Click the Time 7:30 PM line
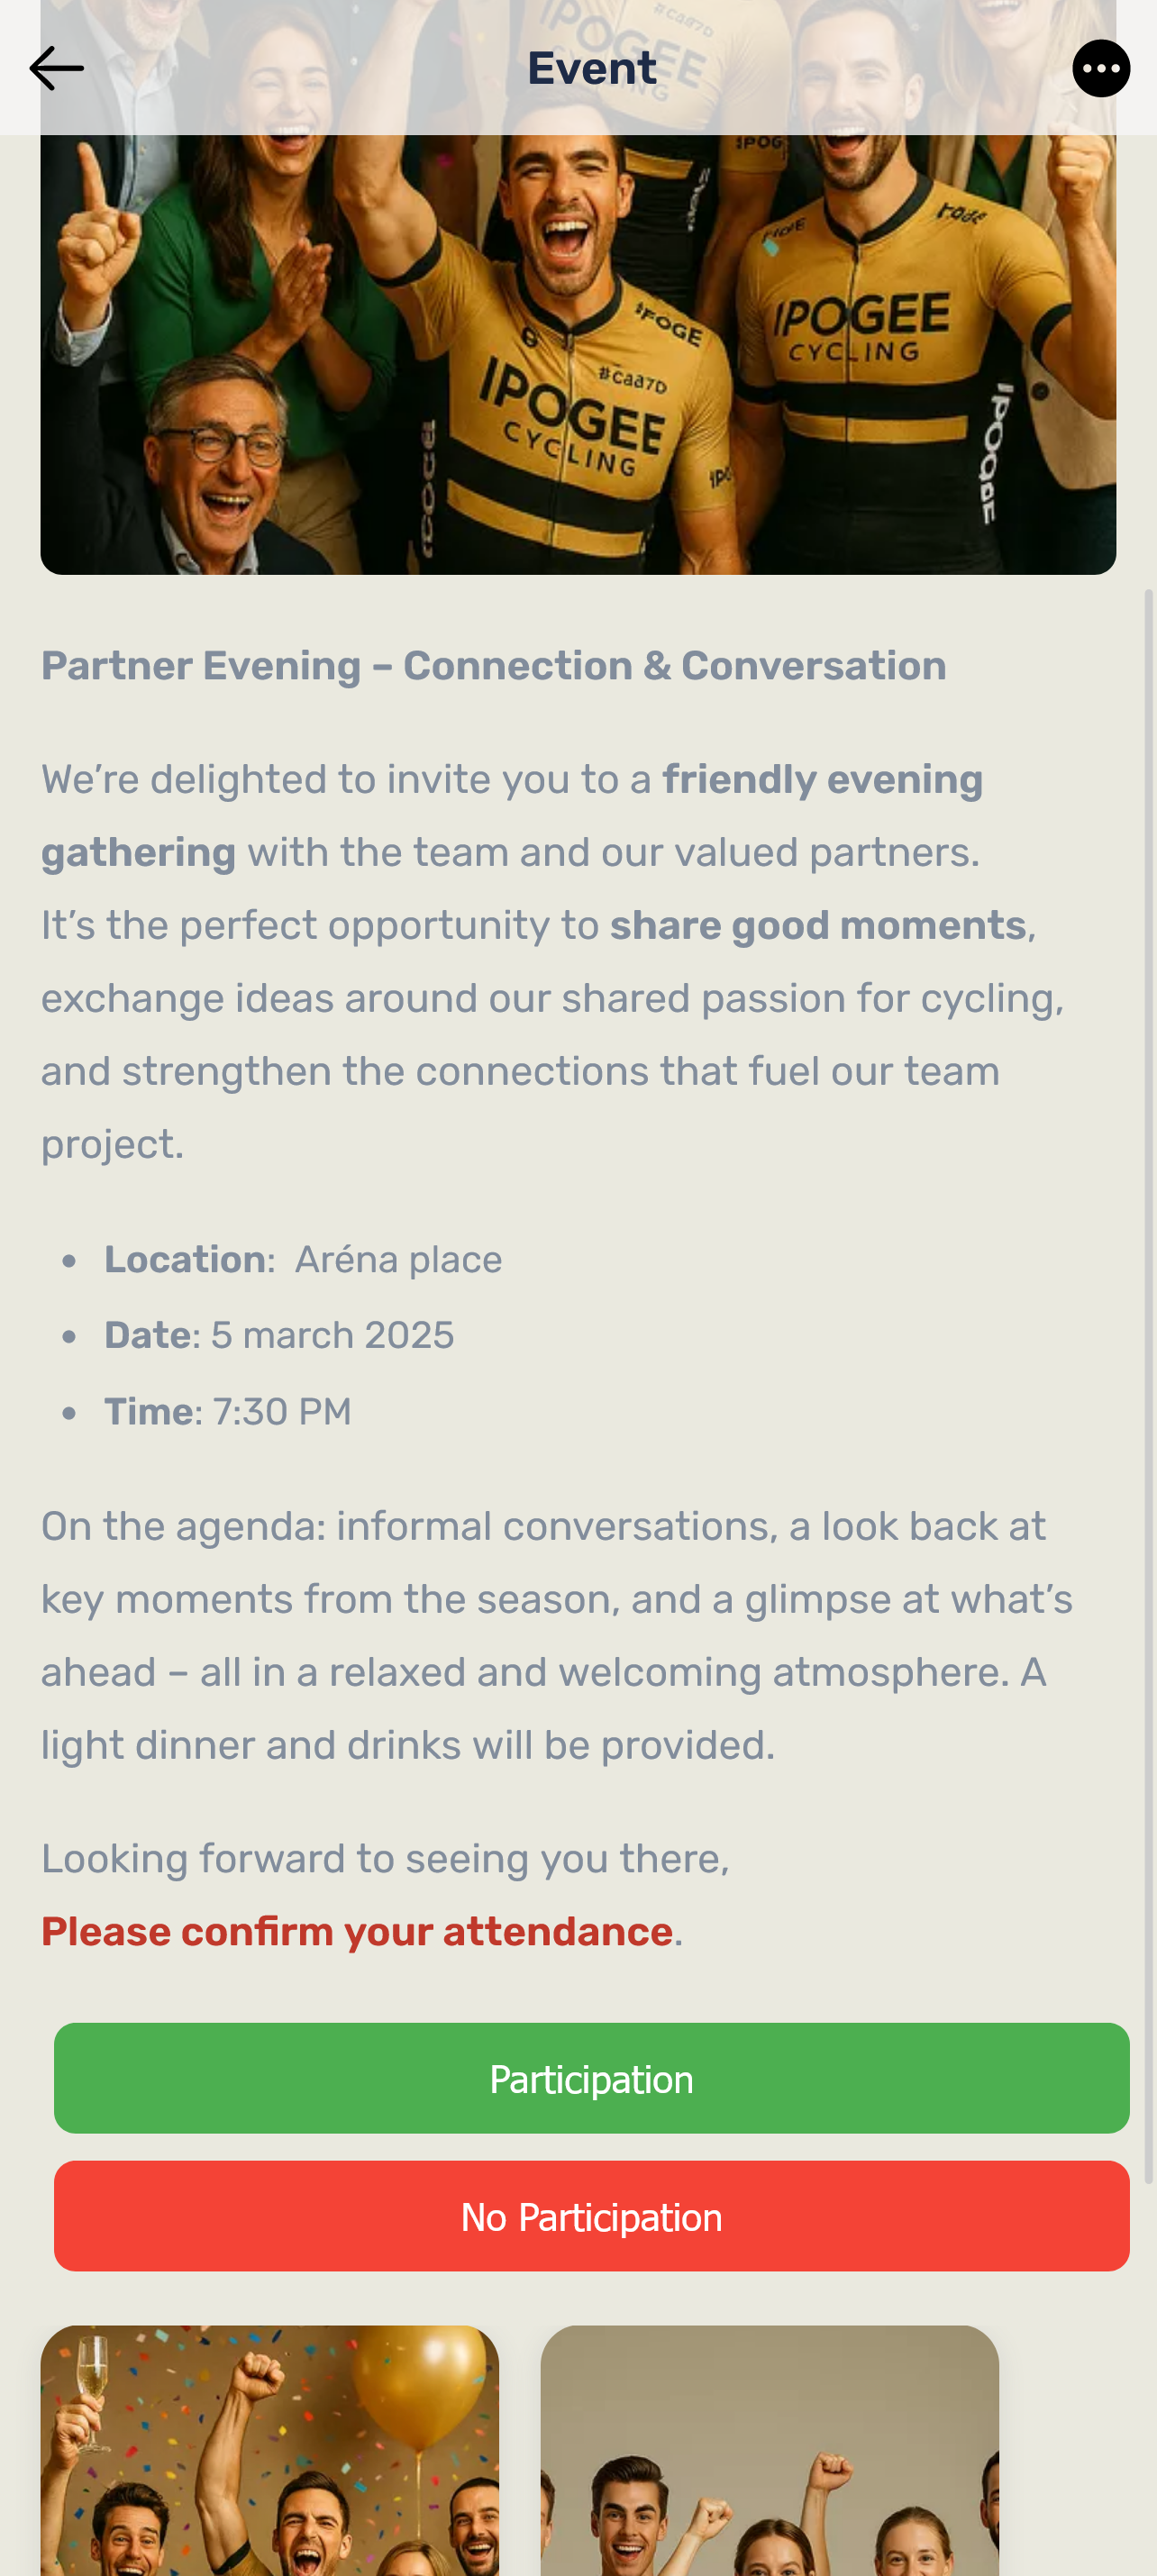Screen dimensions: 1157x2576 pos(227,1412)
